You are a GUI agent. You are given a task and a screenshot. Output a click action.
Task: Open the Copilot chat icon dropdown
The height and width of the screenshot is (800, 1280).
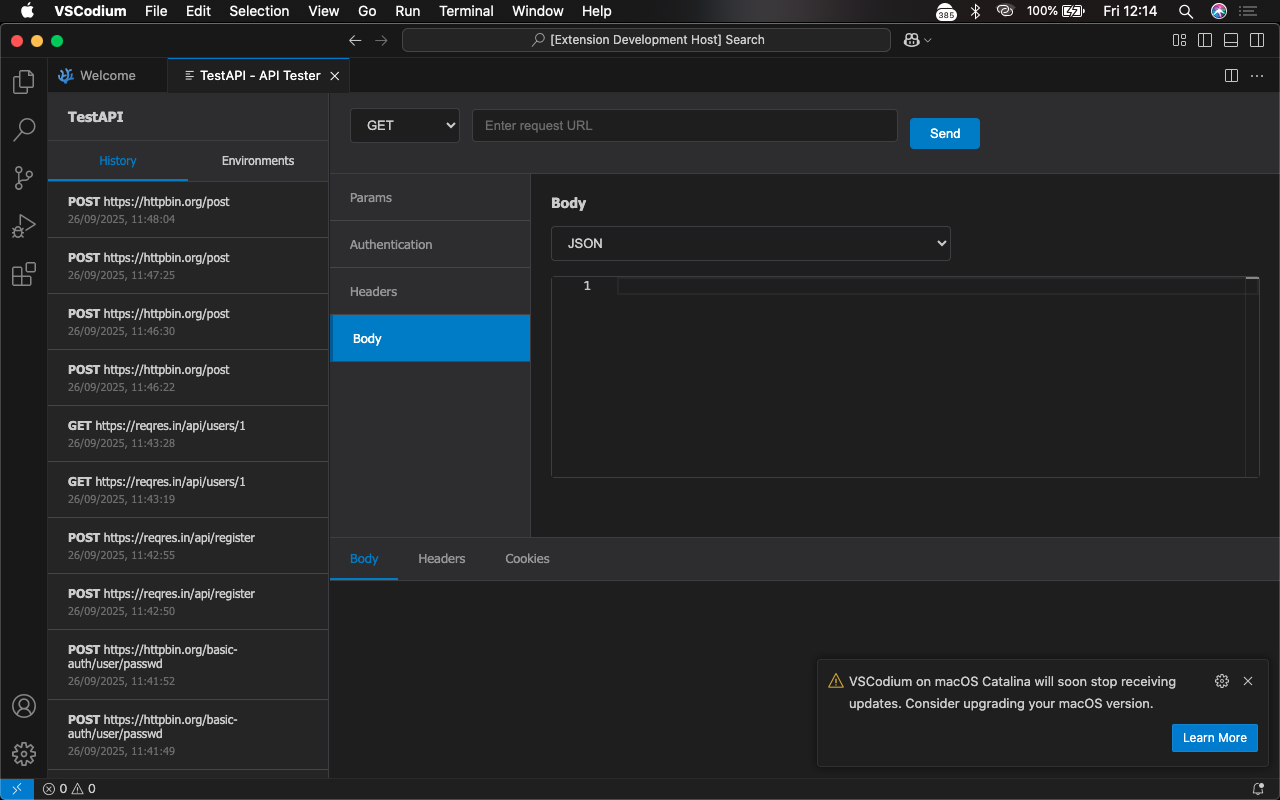[x=917, y=40]
